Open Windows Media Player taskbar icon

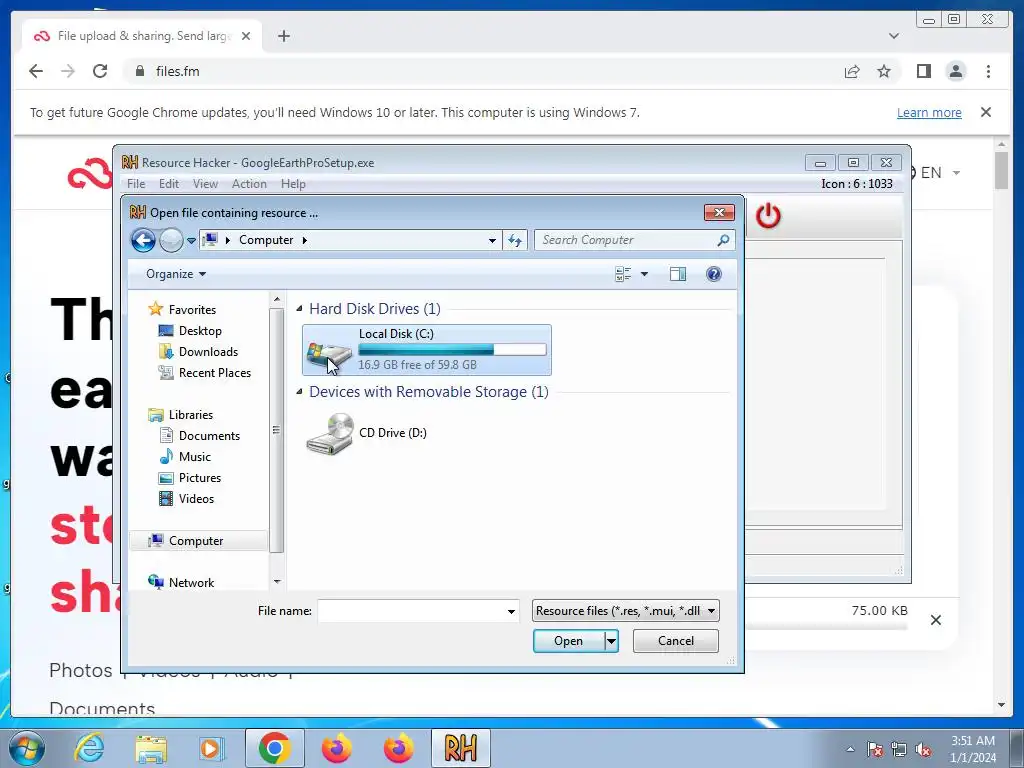click(x=211, y=748)
